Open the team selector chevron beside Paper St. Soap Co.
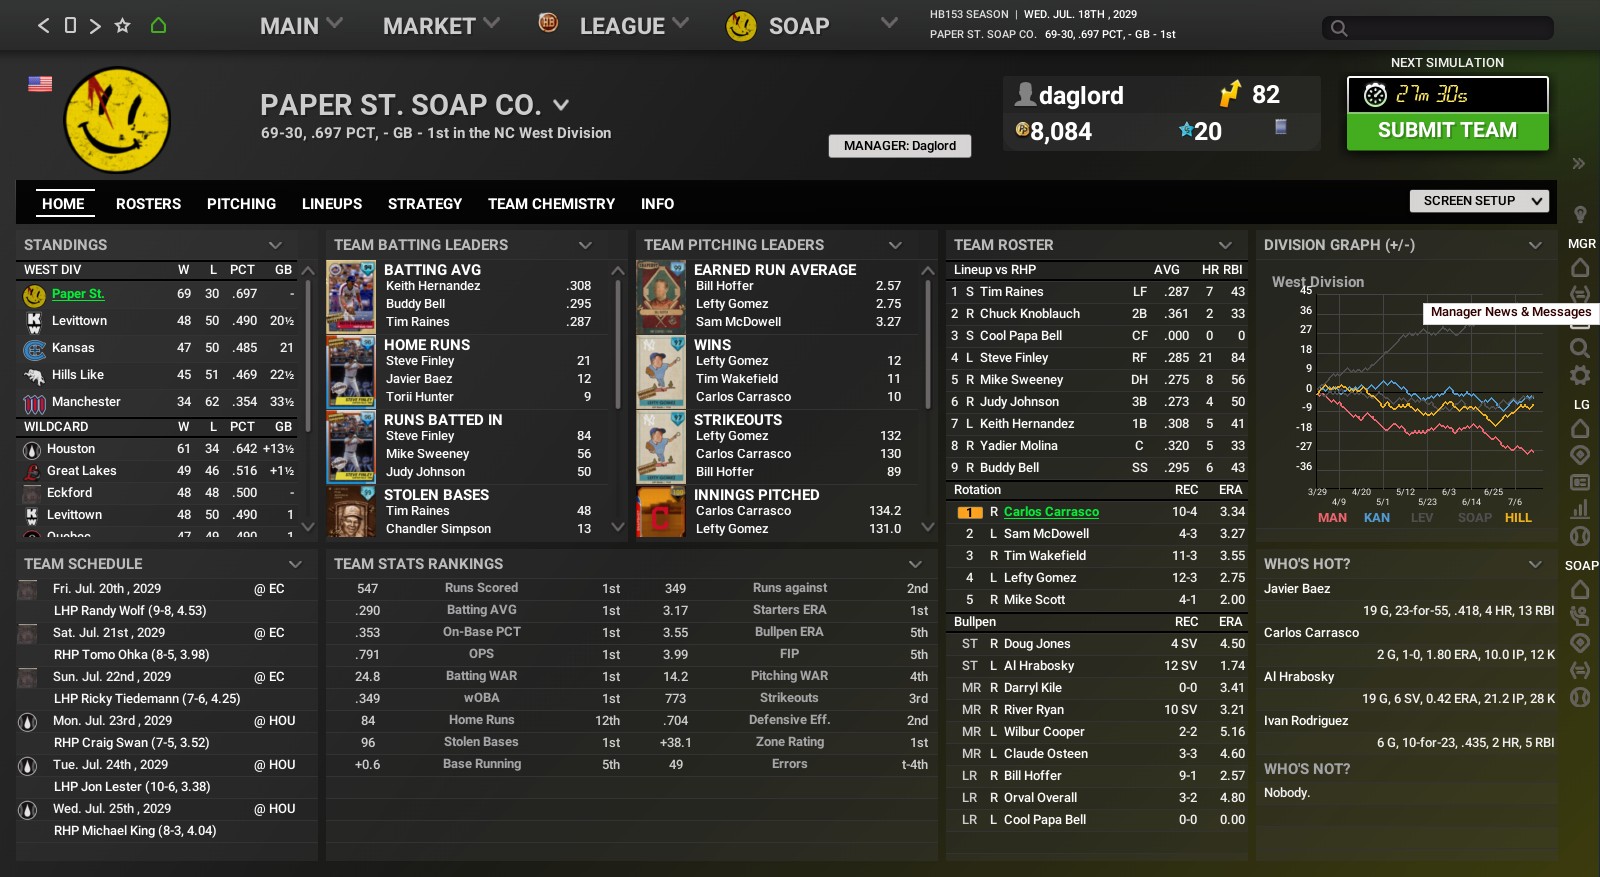Viewport: 1600px width, 877px height. tap(561, 105)
